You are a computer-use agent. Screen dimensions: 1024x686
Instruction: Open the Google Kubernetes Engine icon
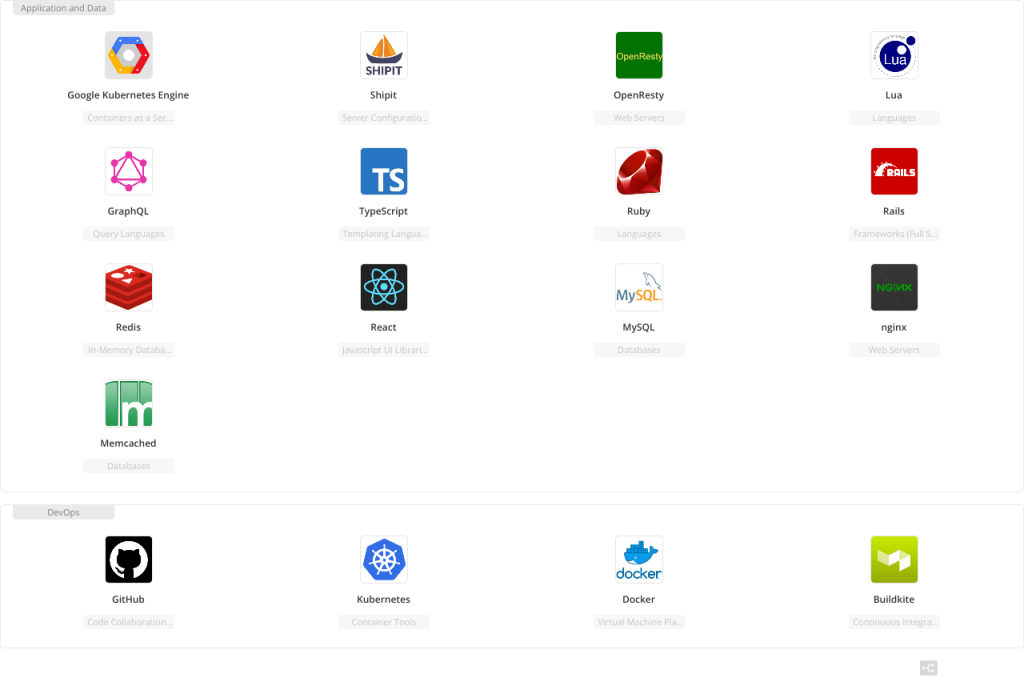[129, 56]
